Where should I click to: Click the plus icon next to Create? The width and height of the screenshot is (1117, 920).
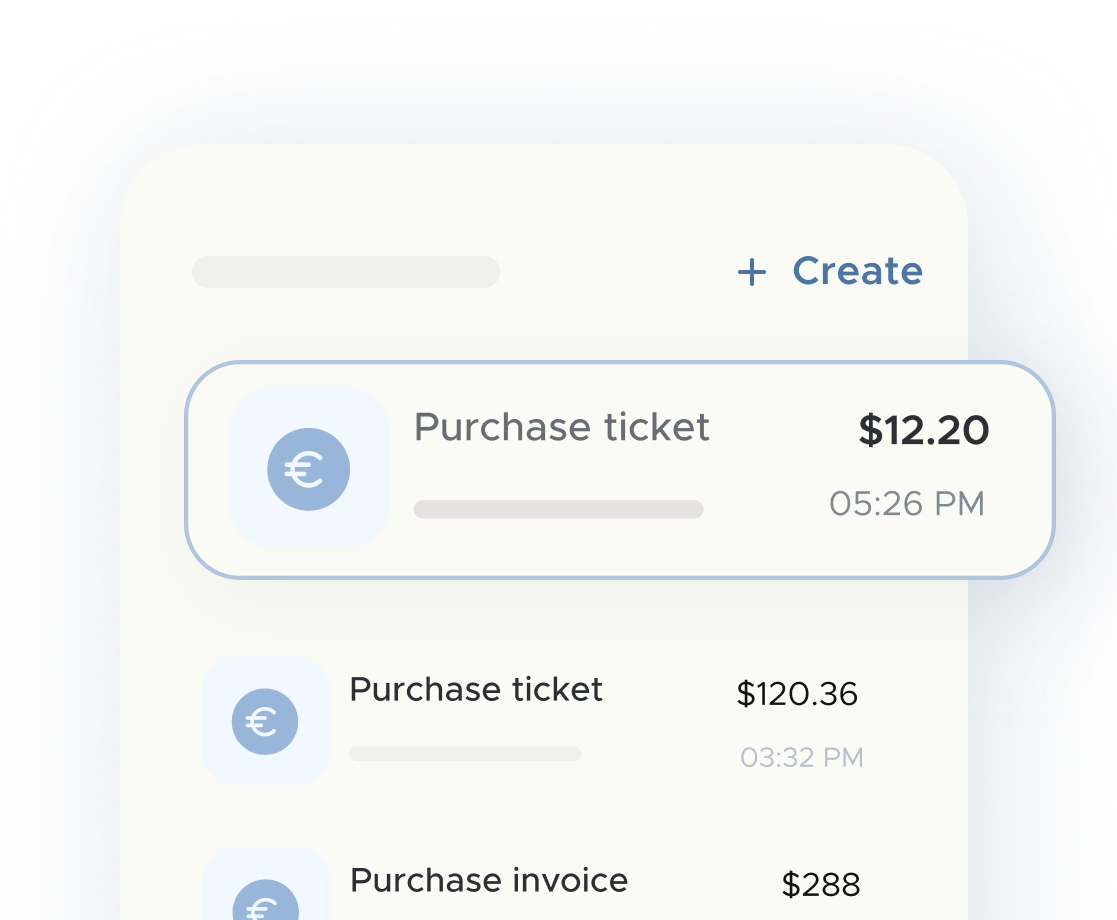coord(751,271)
